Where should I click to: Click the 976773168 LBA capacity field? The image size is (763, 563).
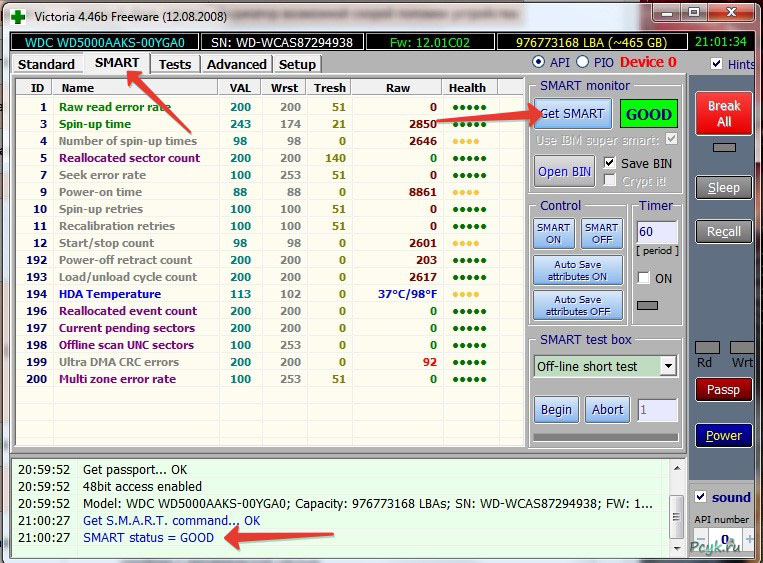click(591, 42)
